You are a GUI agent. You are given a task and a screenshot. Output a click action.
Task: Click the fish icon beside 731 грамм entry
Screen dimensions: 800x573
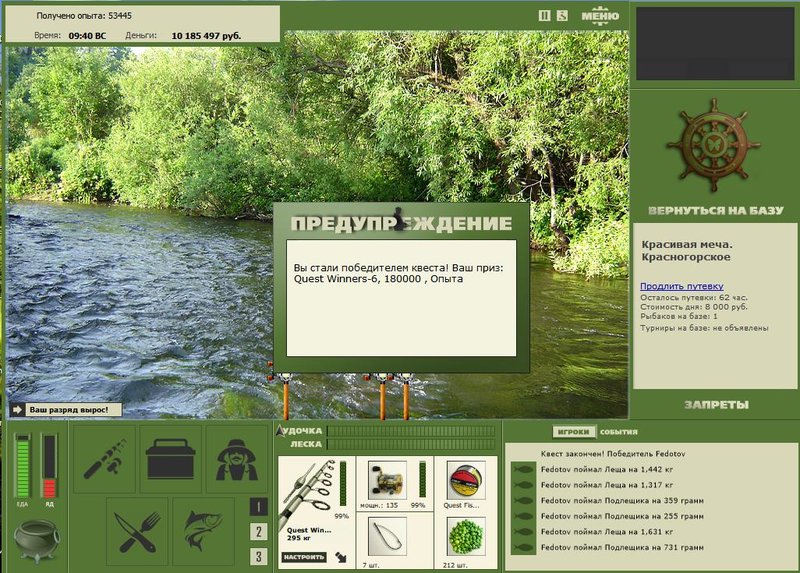click(x=523, y=547)
